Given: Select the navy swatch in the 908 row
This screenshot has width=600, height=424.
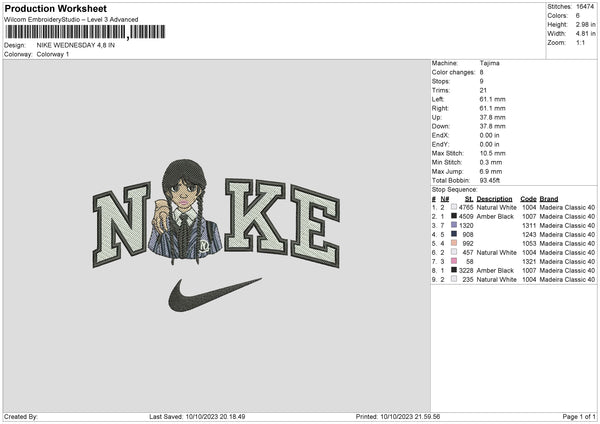Looking at the screenshot, I should tap(454, 234).
